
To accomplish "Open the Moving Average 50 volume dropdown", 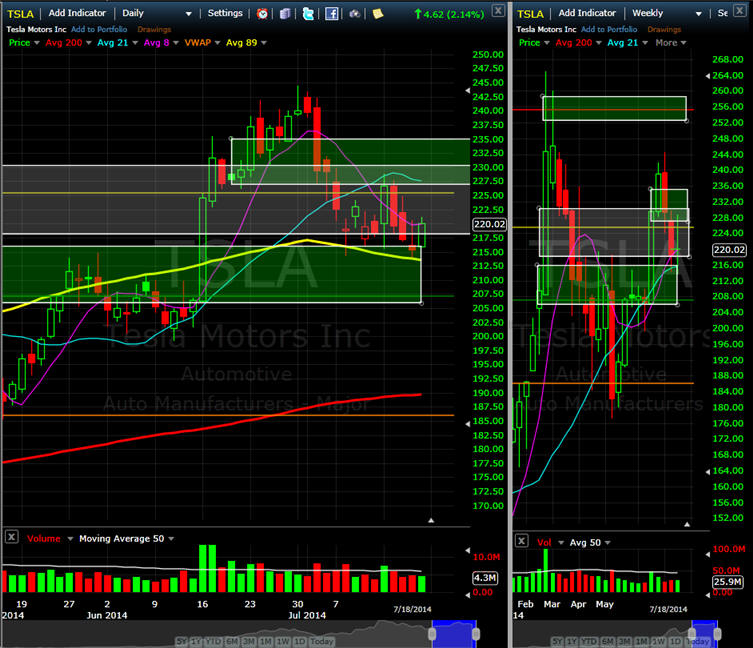I will pos(126,538).
